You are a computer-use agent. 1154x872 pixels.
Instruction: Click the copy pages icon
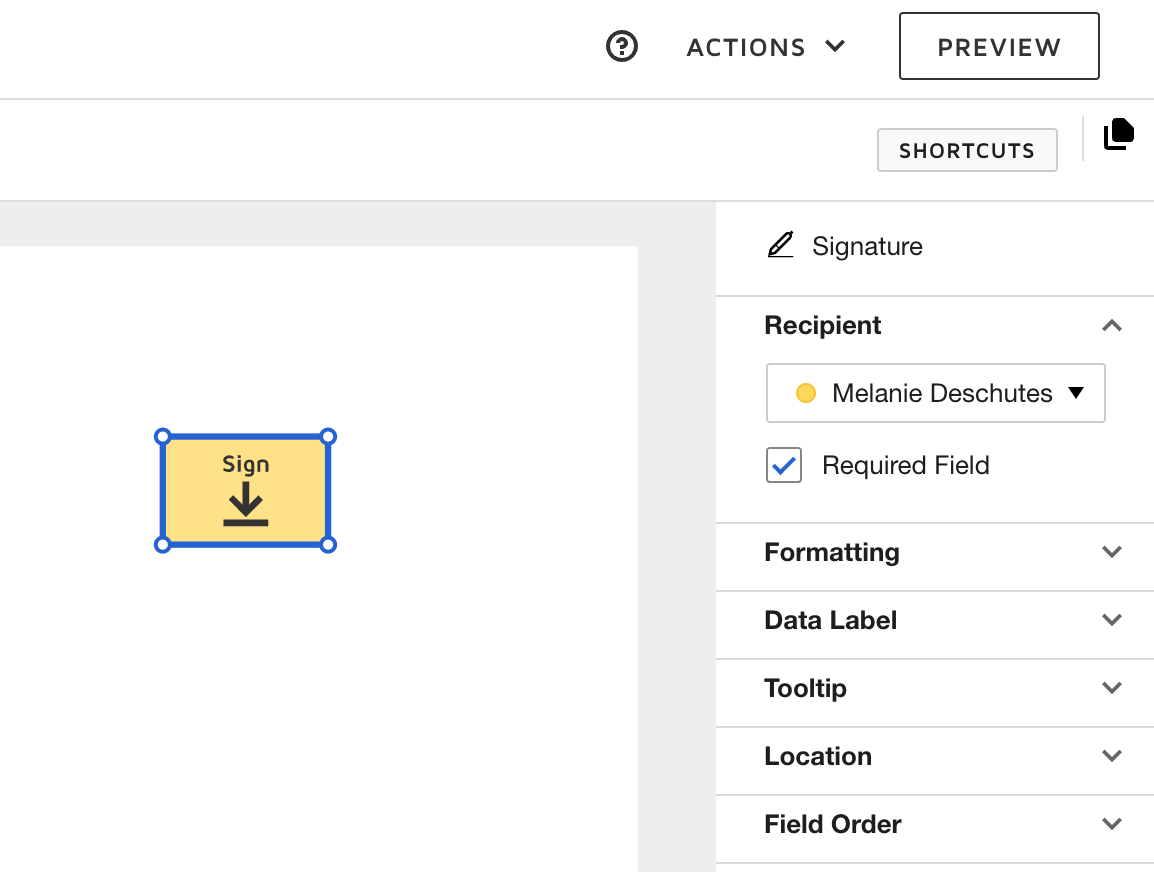tap(1119, 134)
